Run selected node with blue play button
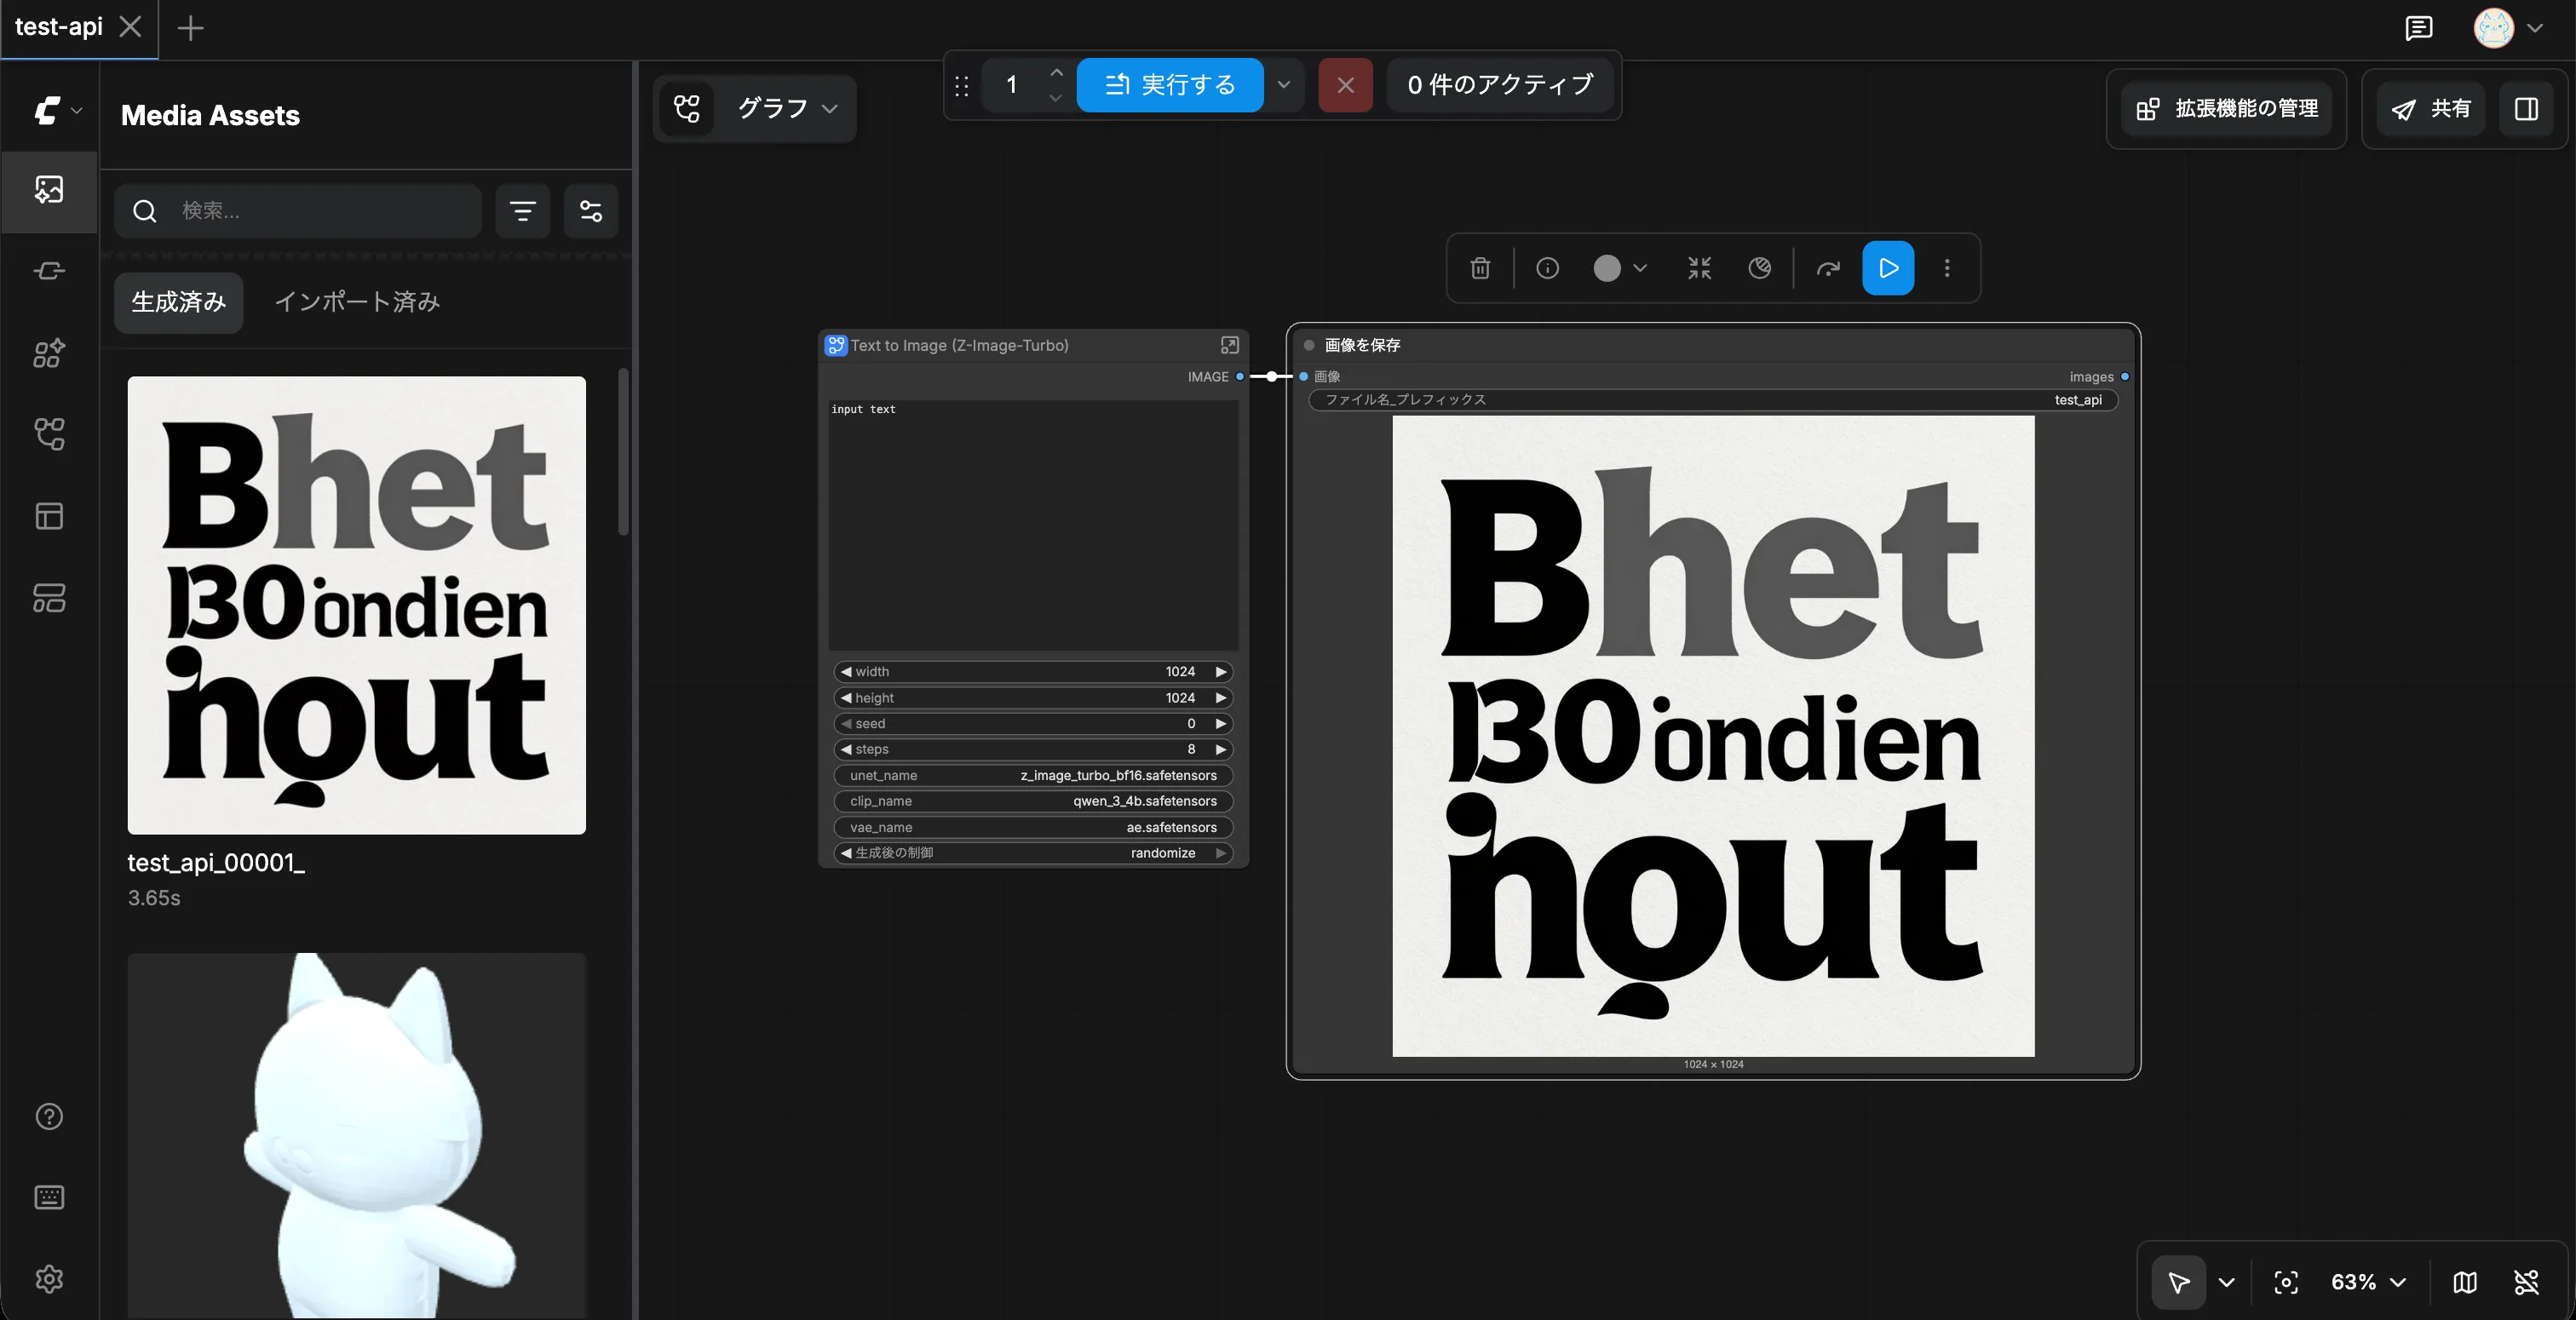The width and height of the screenshot is (2576, 1320). 1888,268
